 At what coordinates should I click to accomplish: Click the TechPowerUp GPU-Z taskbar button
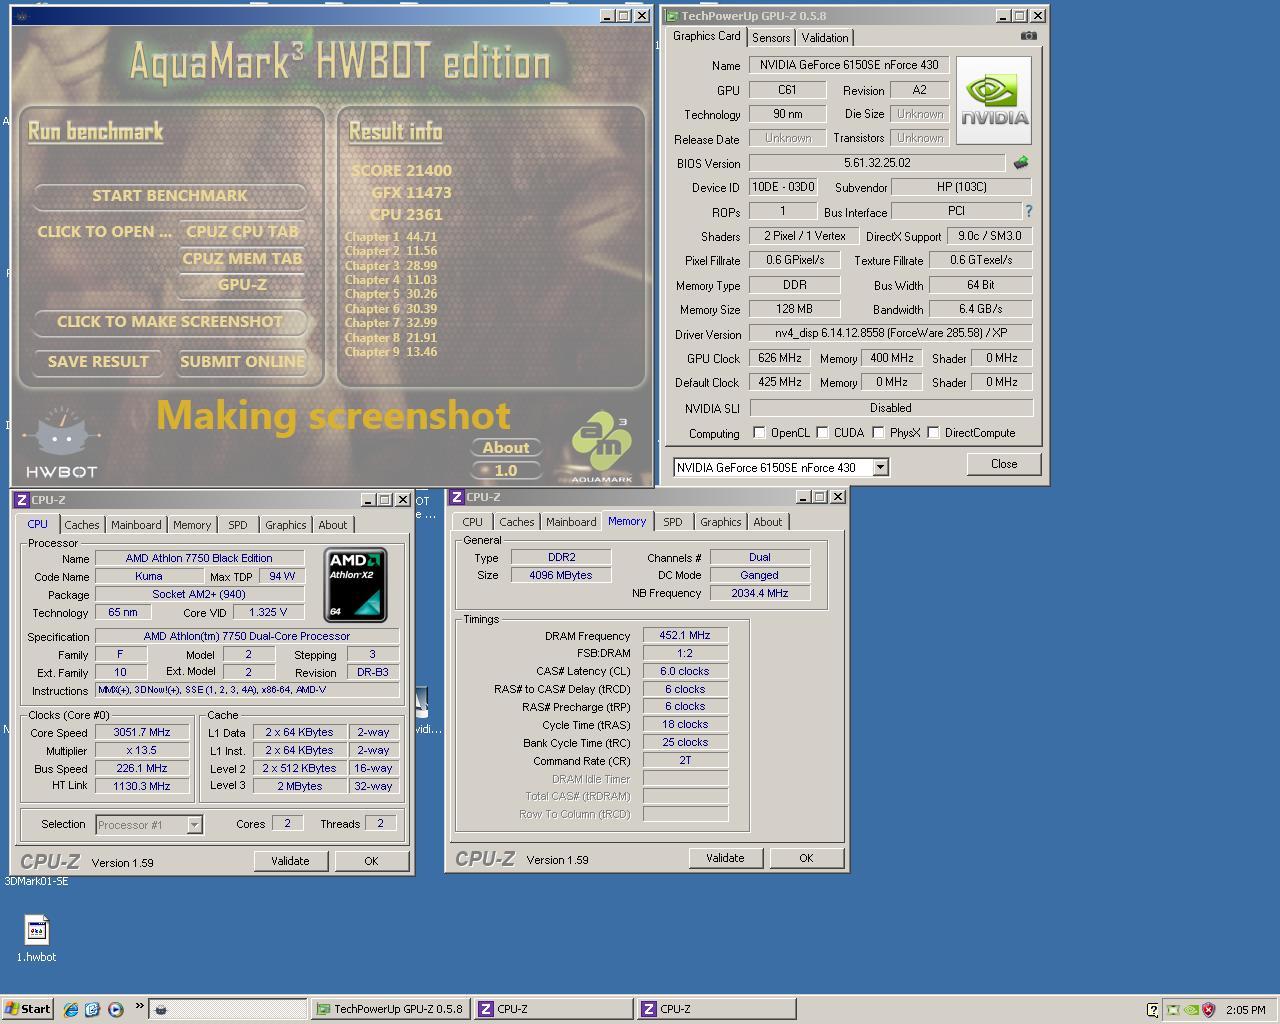390,1009
